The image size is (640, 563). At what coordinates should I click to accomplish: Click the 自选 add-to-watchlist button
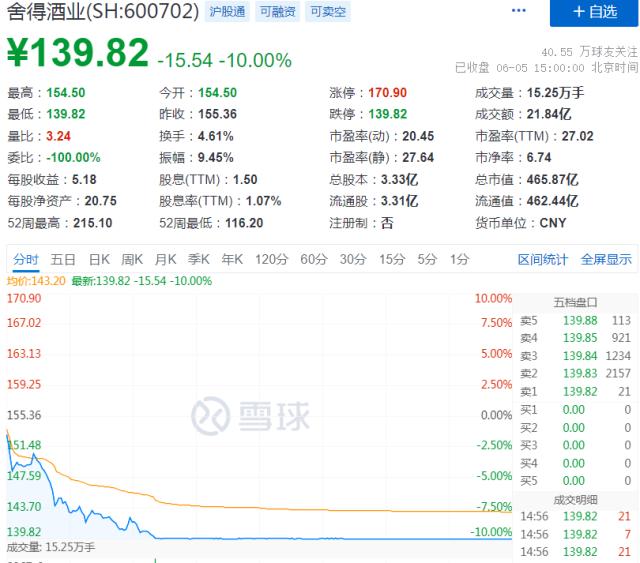(594, 12)
